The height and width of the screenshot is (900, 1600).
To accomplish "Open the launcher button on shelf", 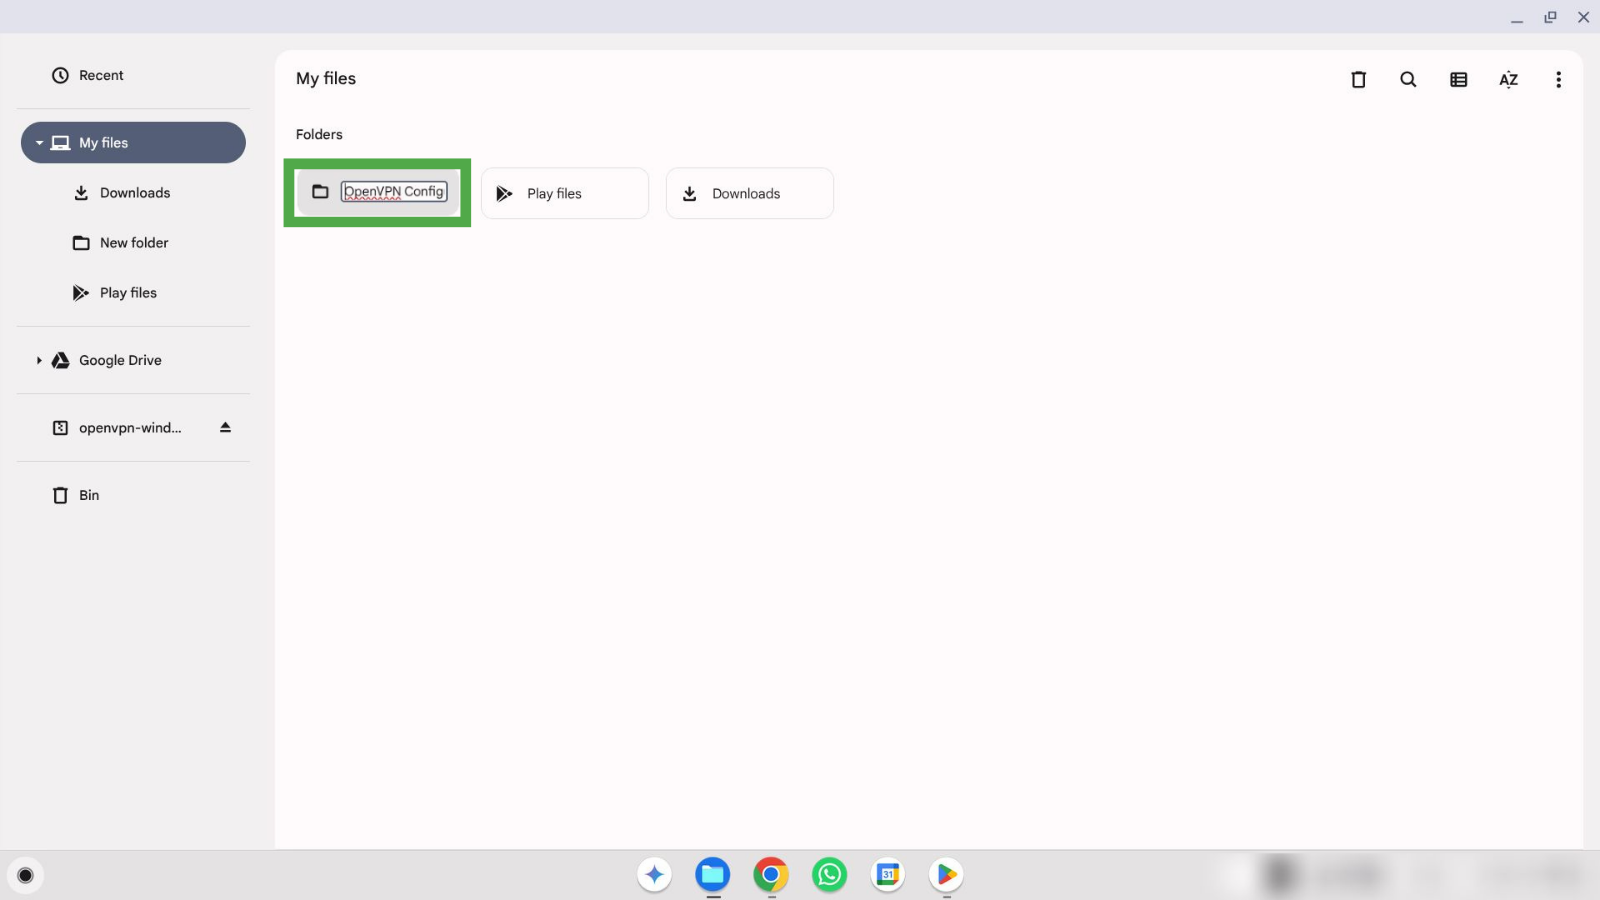I will click(x=25, y=876).
